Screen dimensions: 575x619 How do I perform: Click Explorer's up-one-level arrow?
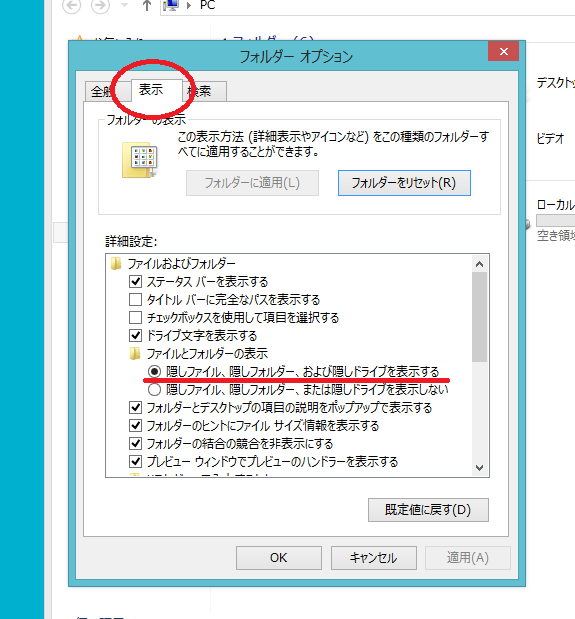tap(147, 6)
